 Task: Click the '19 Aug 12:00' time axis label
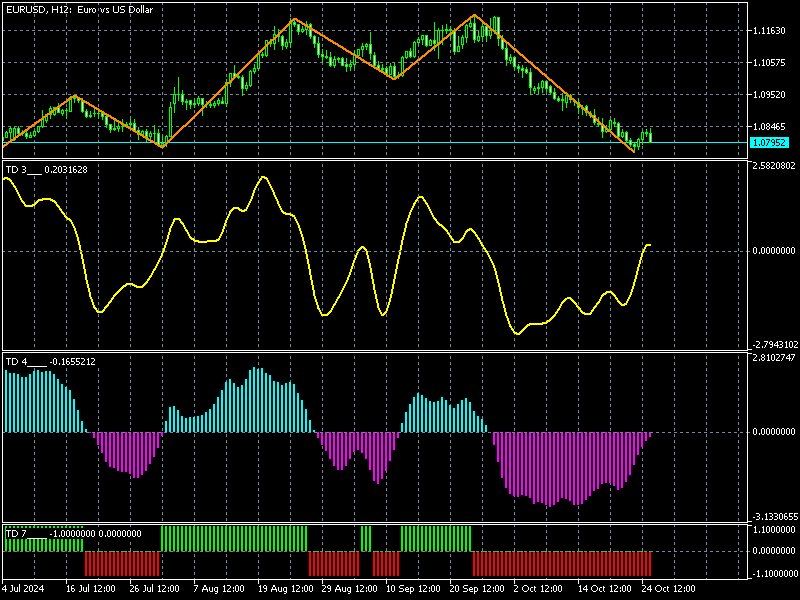point(285,589)
